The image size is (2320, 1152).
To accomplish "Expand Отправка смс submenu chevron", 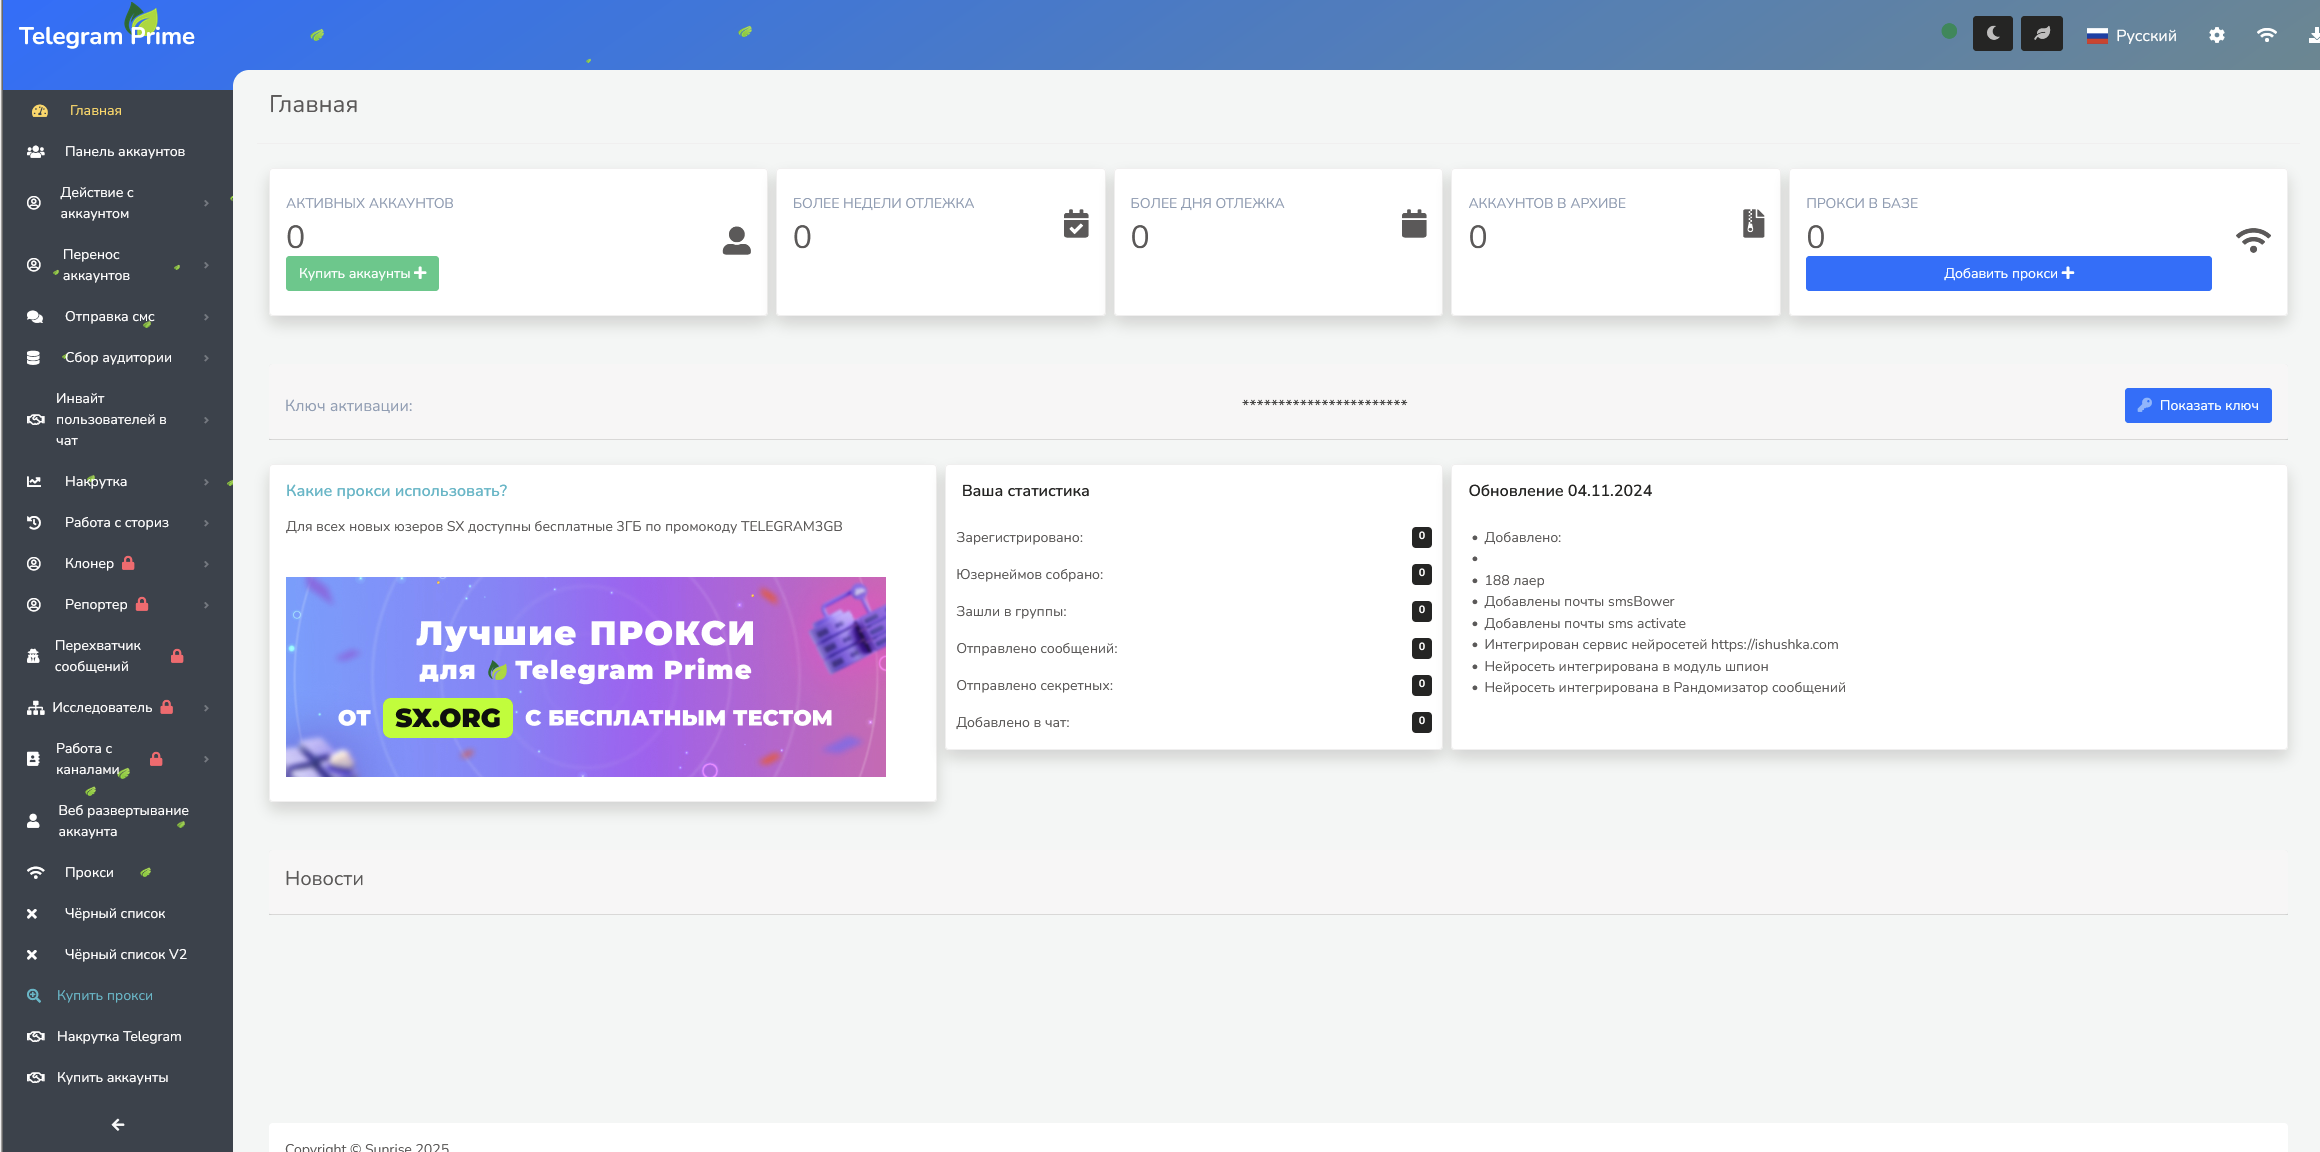I will click(x=206, y=317).
